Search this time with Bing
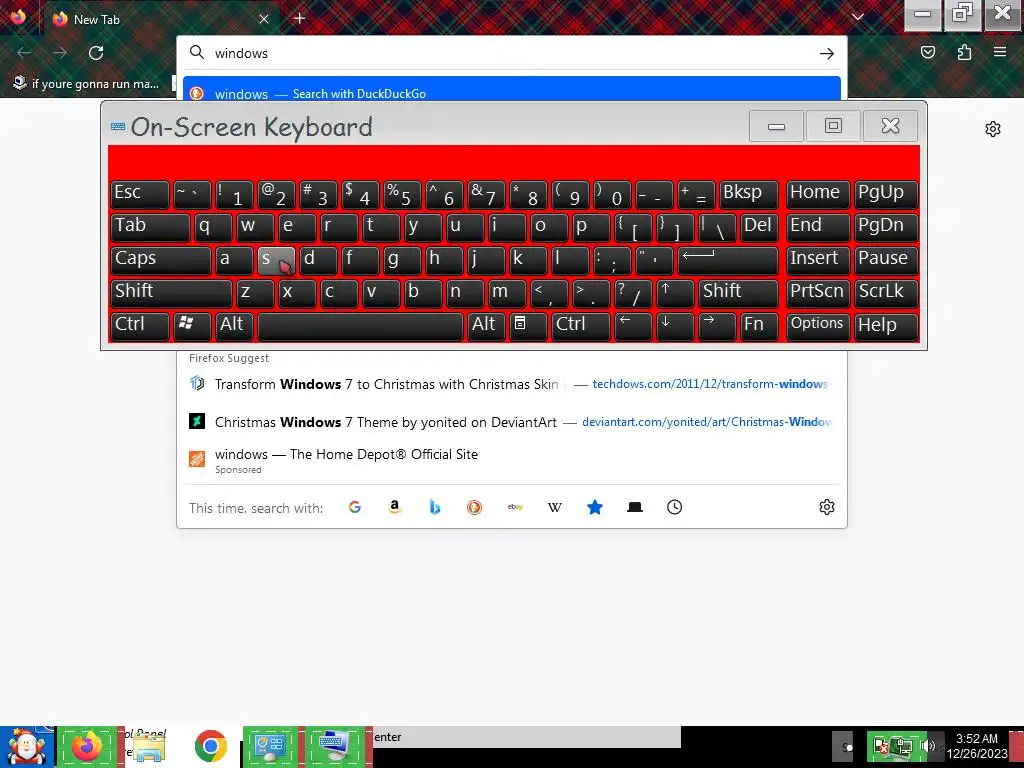 435,507
